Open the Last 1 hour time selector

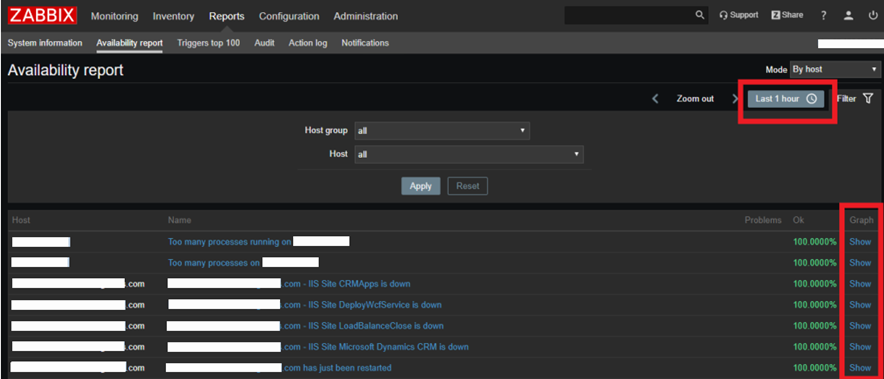786,99
